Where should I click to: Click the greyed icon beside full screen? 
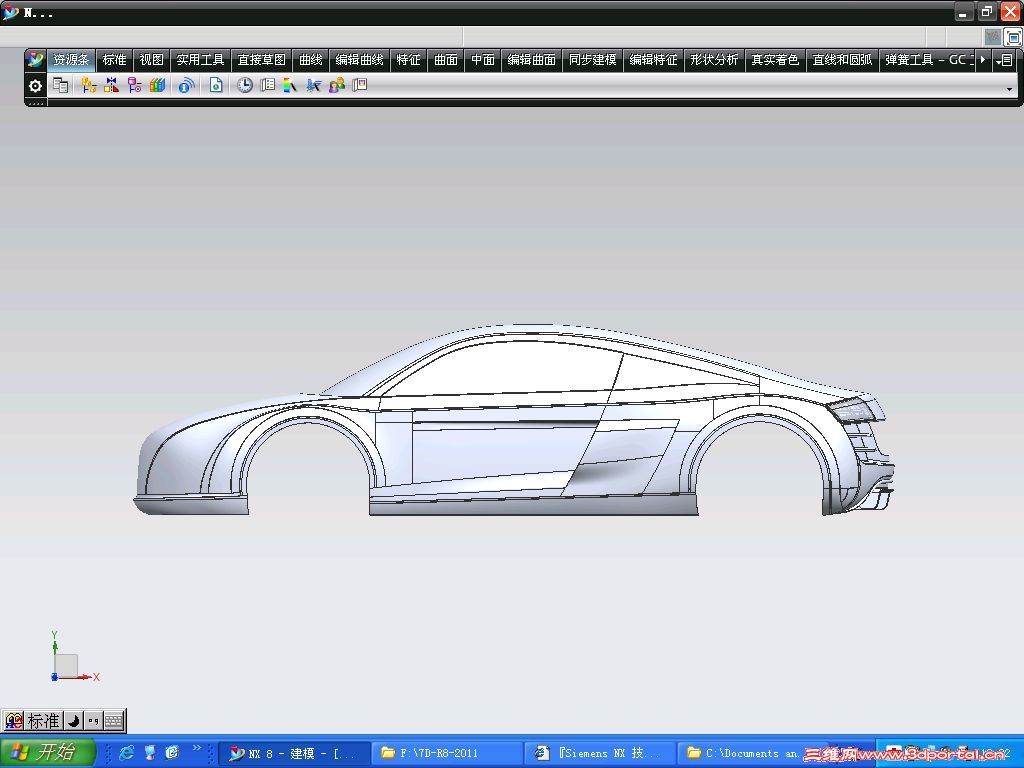coord(993,37)
